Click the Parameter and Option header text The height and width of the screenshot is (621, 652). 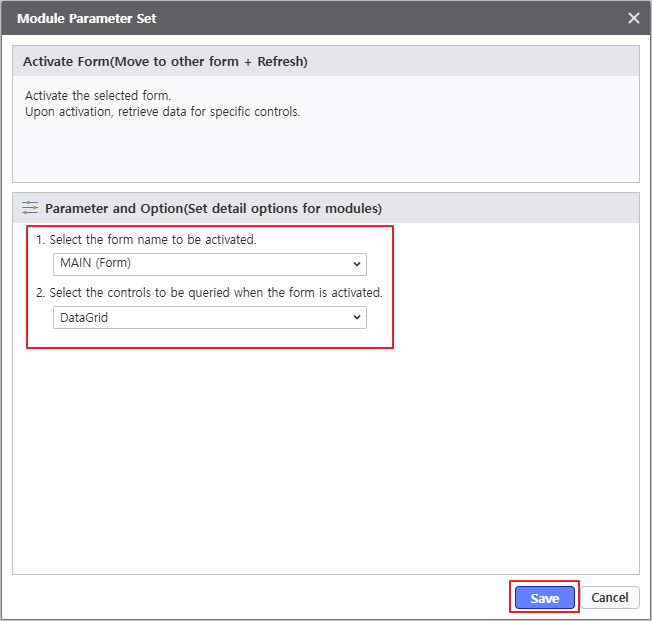(x=213, y=208)
